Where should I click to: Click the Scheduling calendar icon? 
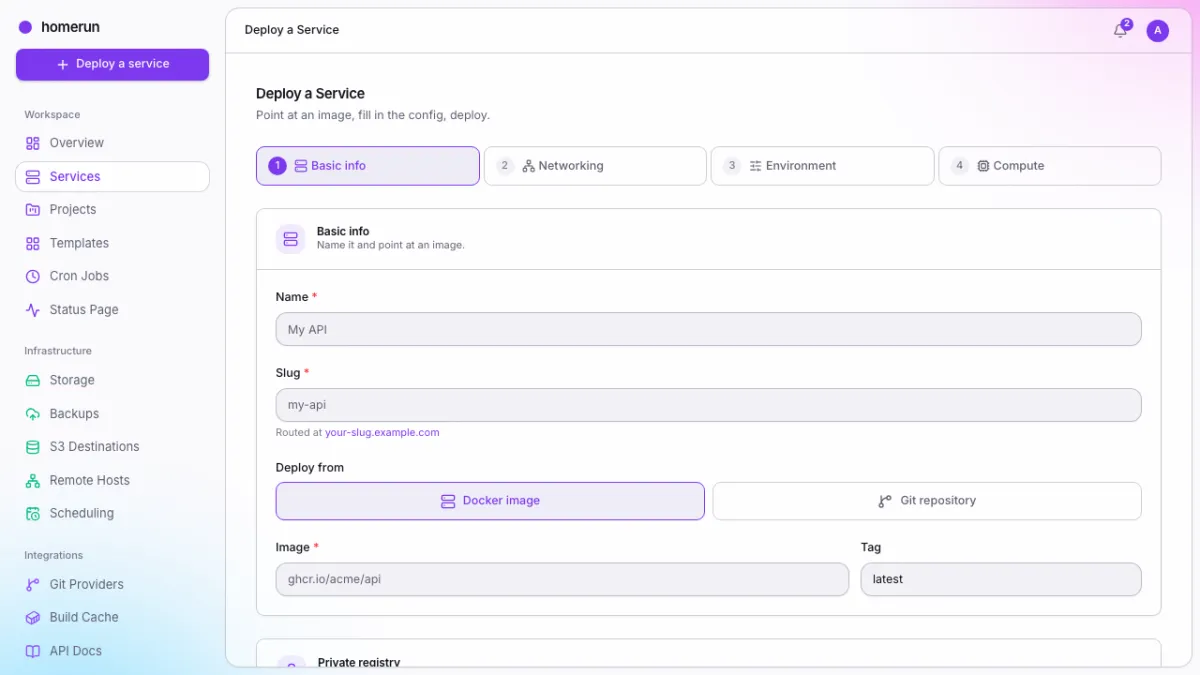point(33,513)
